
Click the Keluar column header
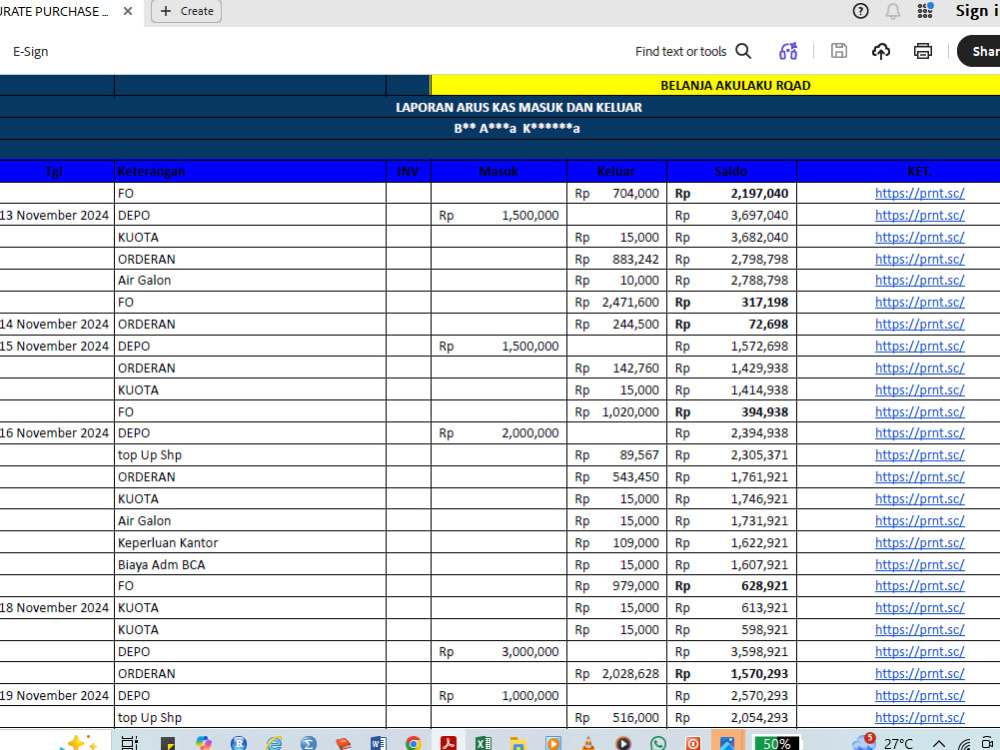pos(617,171)
